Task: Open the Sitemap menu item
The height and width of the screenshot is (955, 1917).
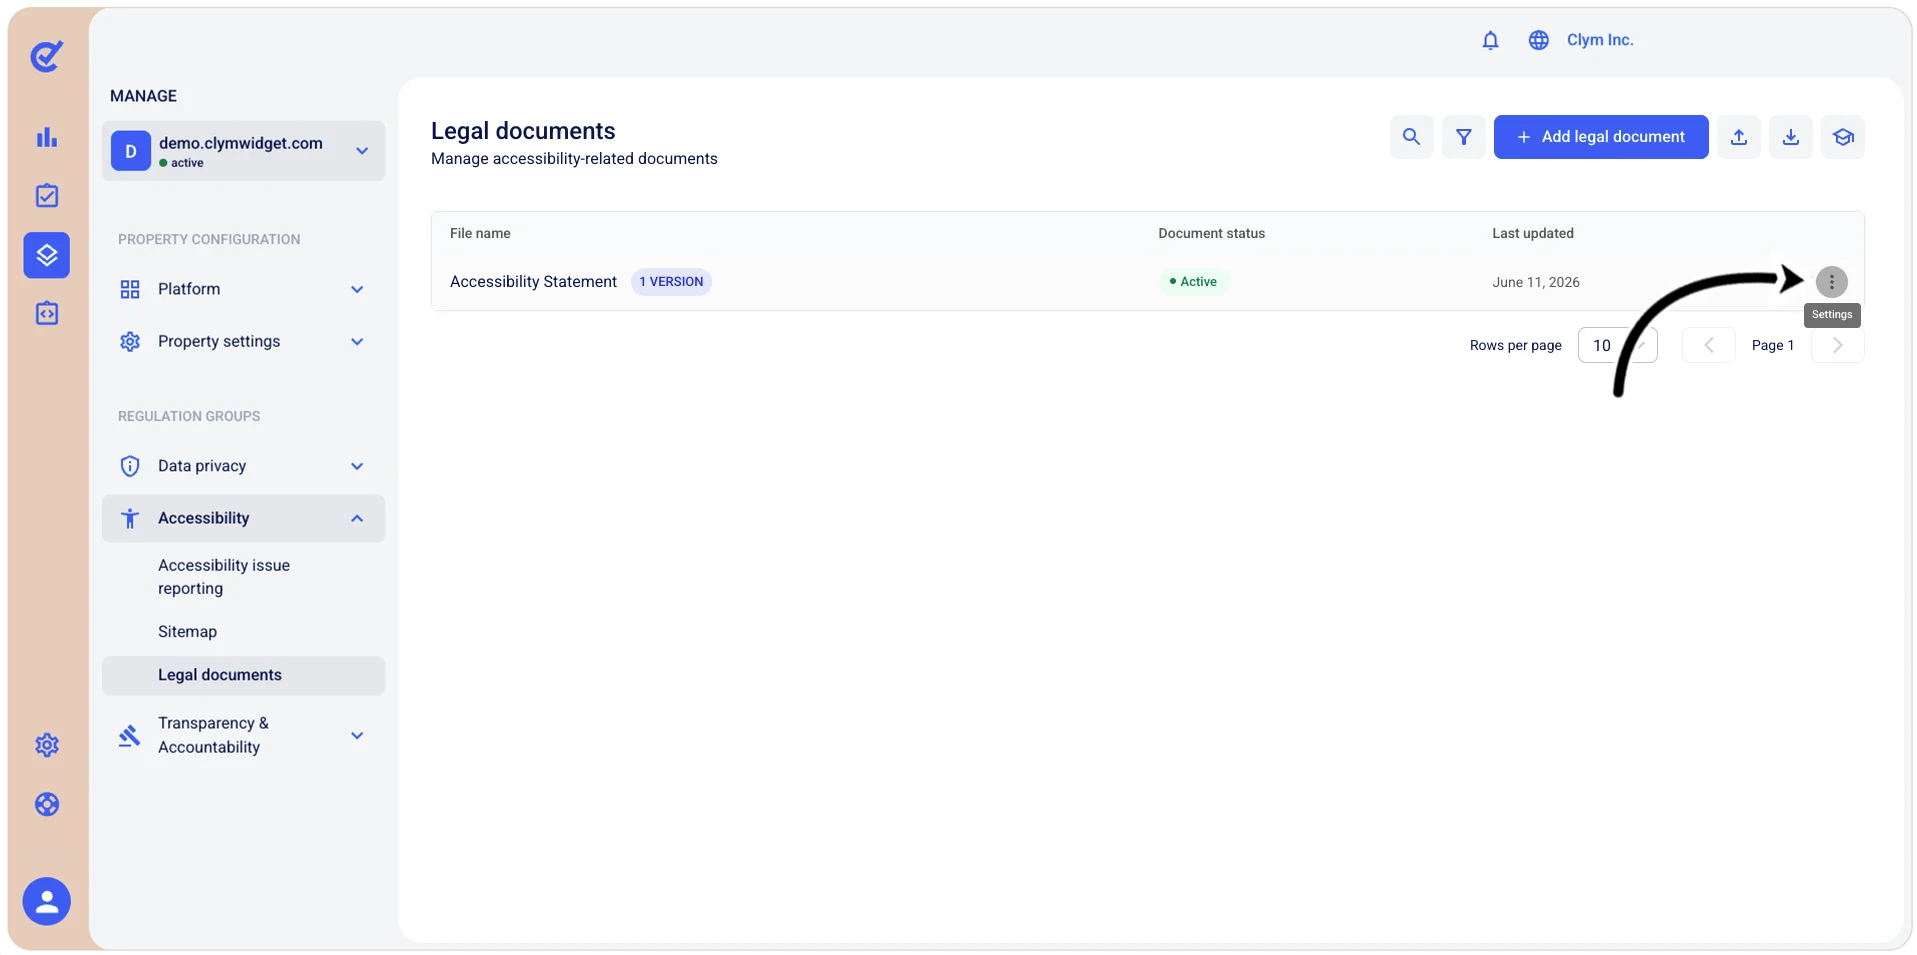Action: pyautogui.click(x=187, y=632)
